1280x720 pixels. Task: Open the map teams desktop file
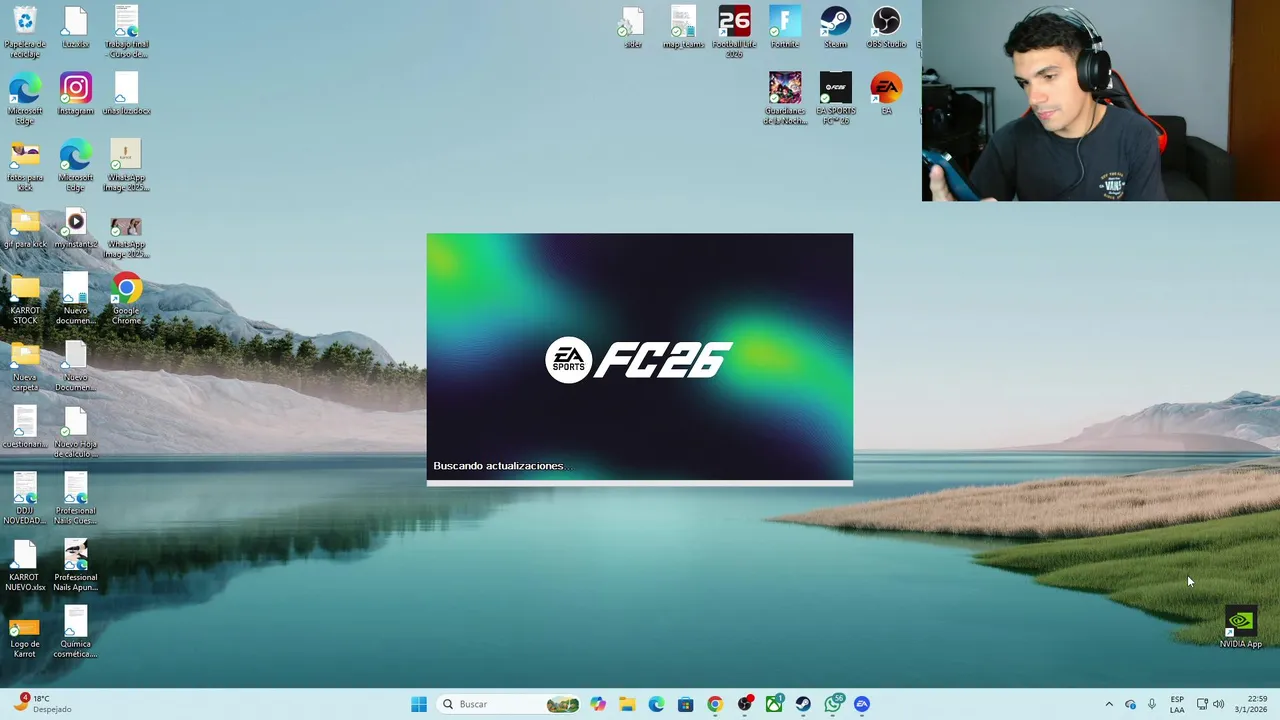point(683,27)
